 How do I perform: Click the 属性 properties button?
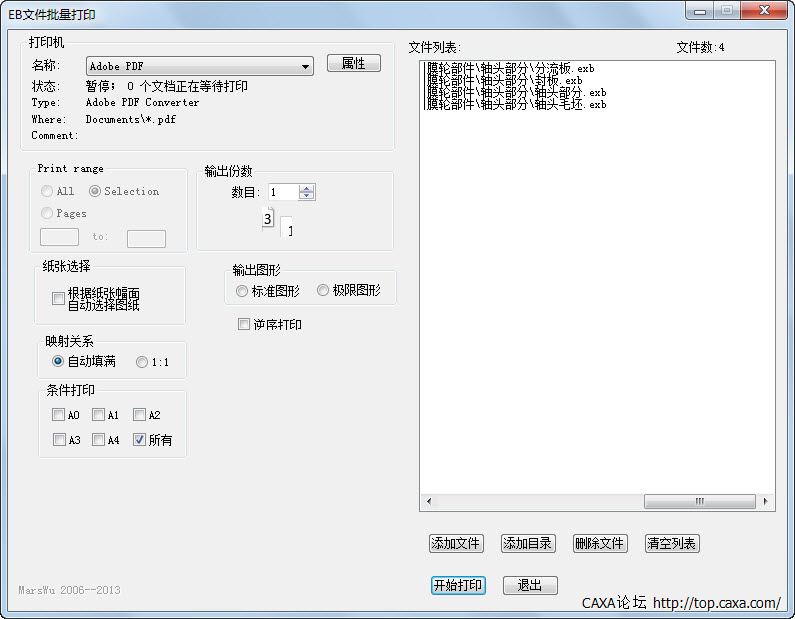[353, 63]
